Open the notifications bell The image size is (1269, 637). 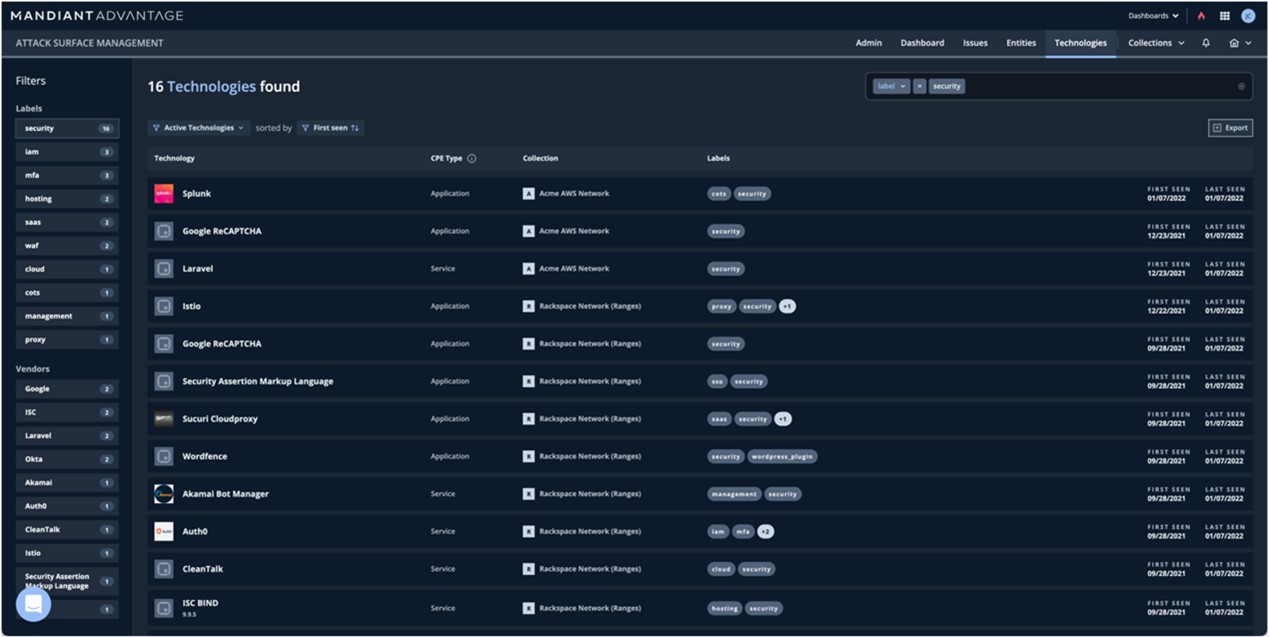coord(1206,43)
